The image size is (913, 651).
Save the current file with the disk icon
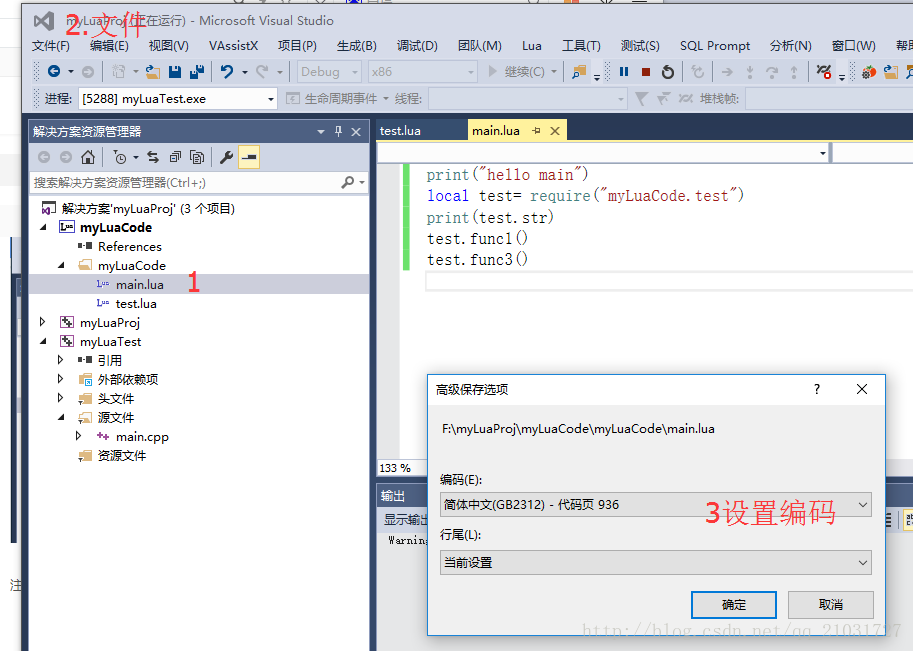coord(175,72)
